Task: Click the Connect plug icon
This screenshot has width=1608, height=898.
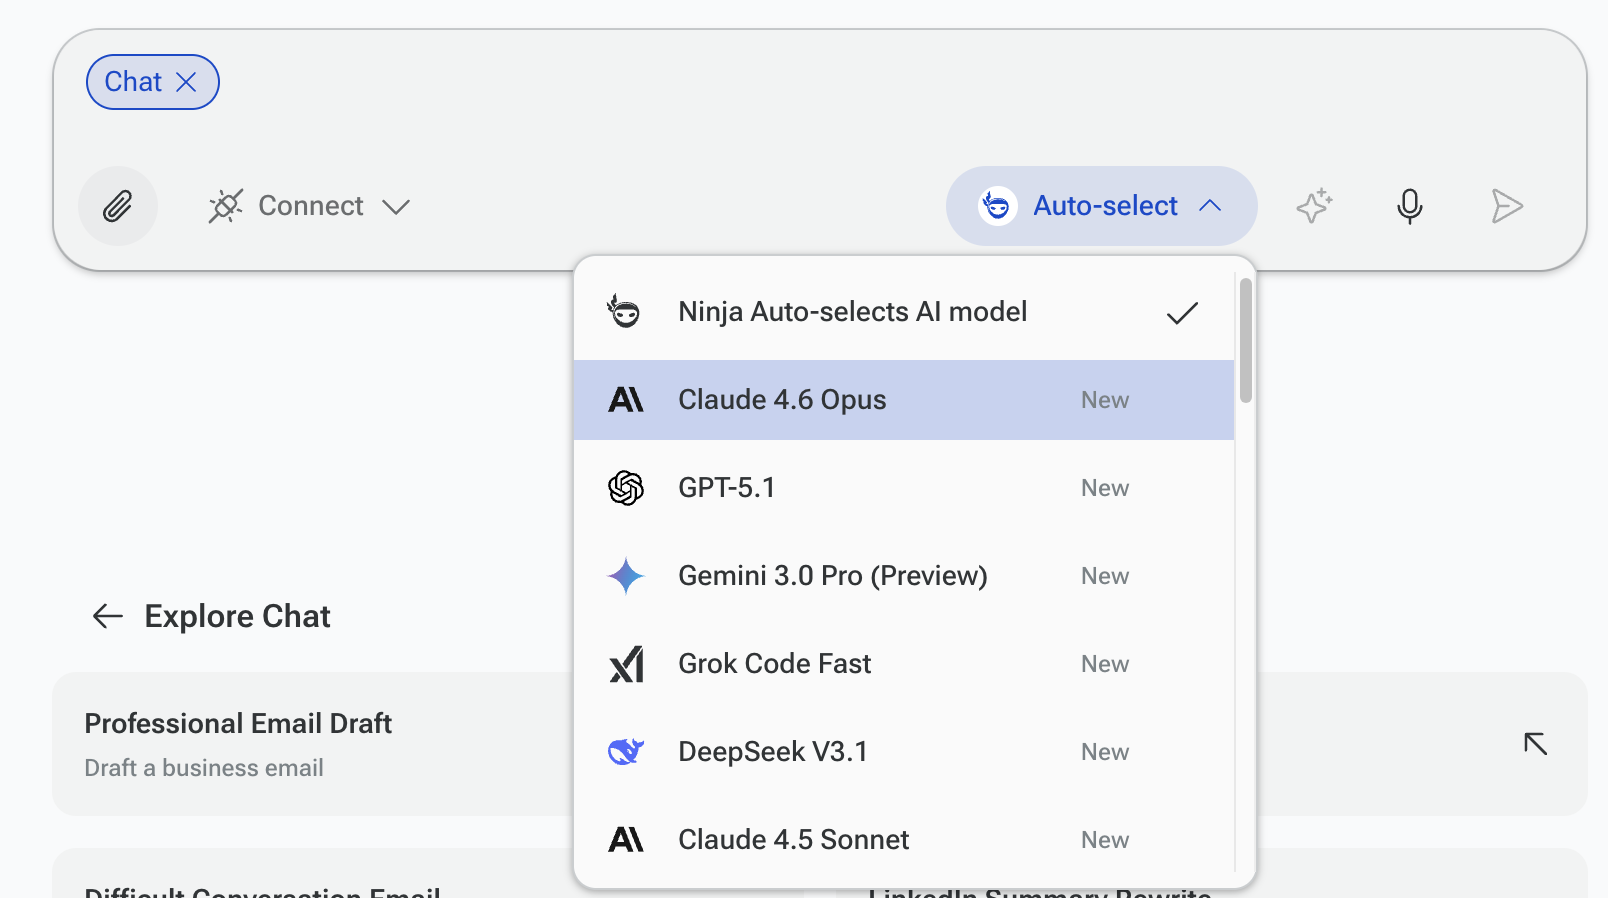Action: tap(226, 206)
